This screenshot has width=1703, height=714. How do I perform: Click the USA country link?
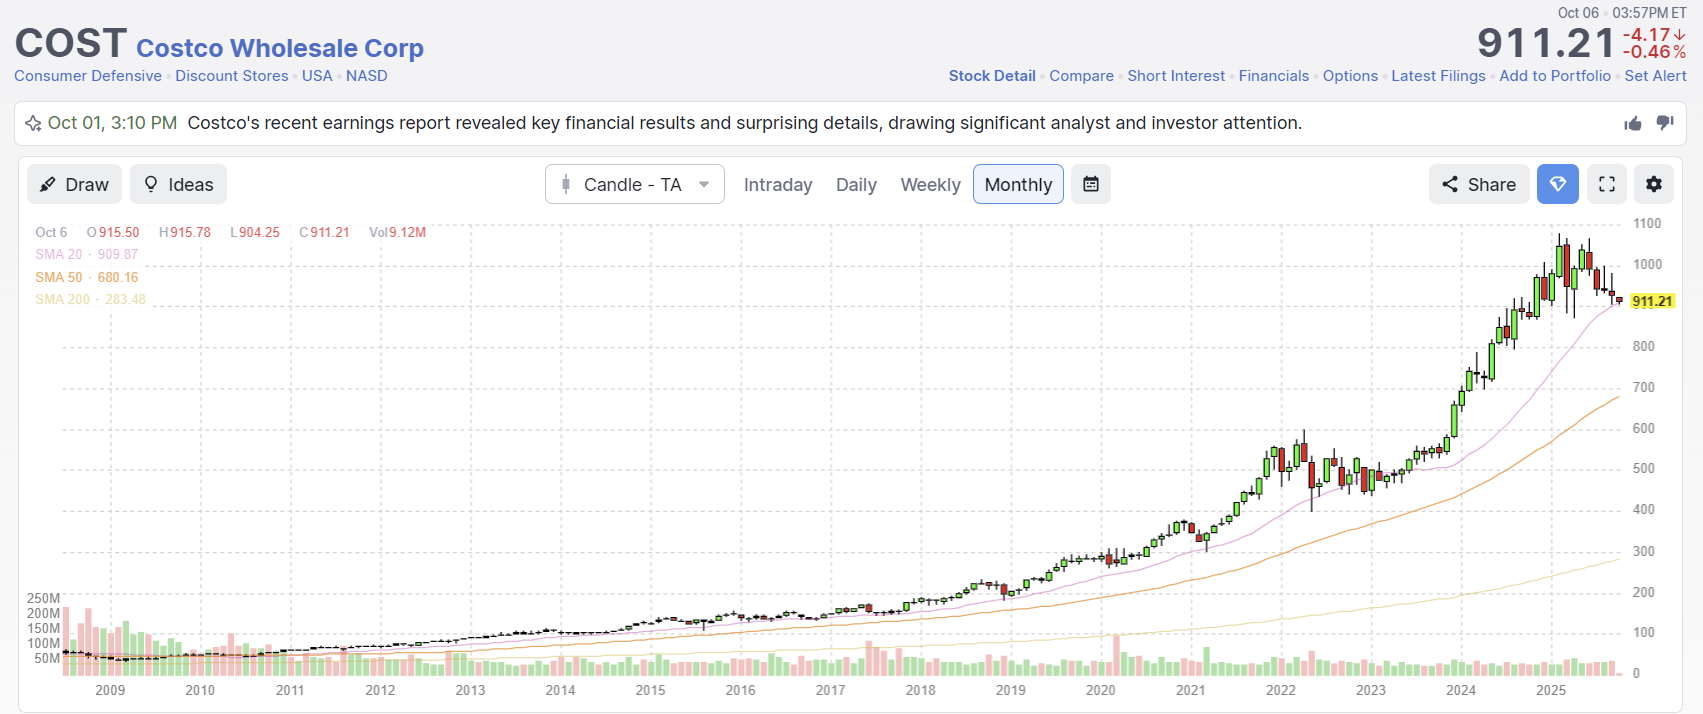(x=317, y=76)
